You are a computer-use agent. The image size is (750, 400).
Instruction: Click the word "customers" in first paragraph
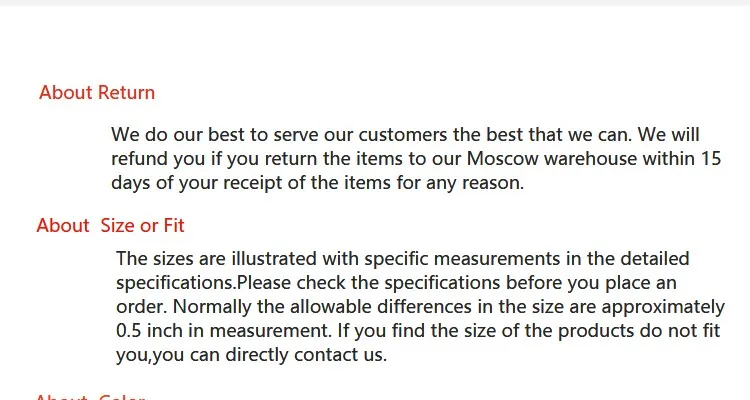click(x=403, y=134)
